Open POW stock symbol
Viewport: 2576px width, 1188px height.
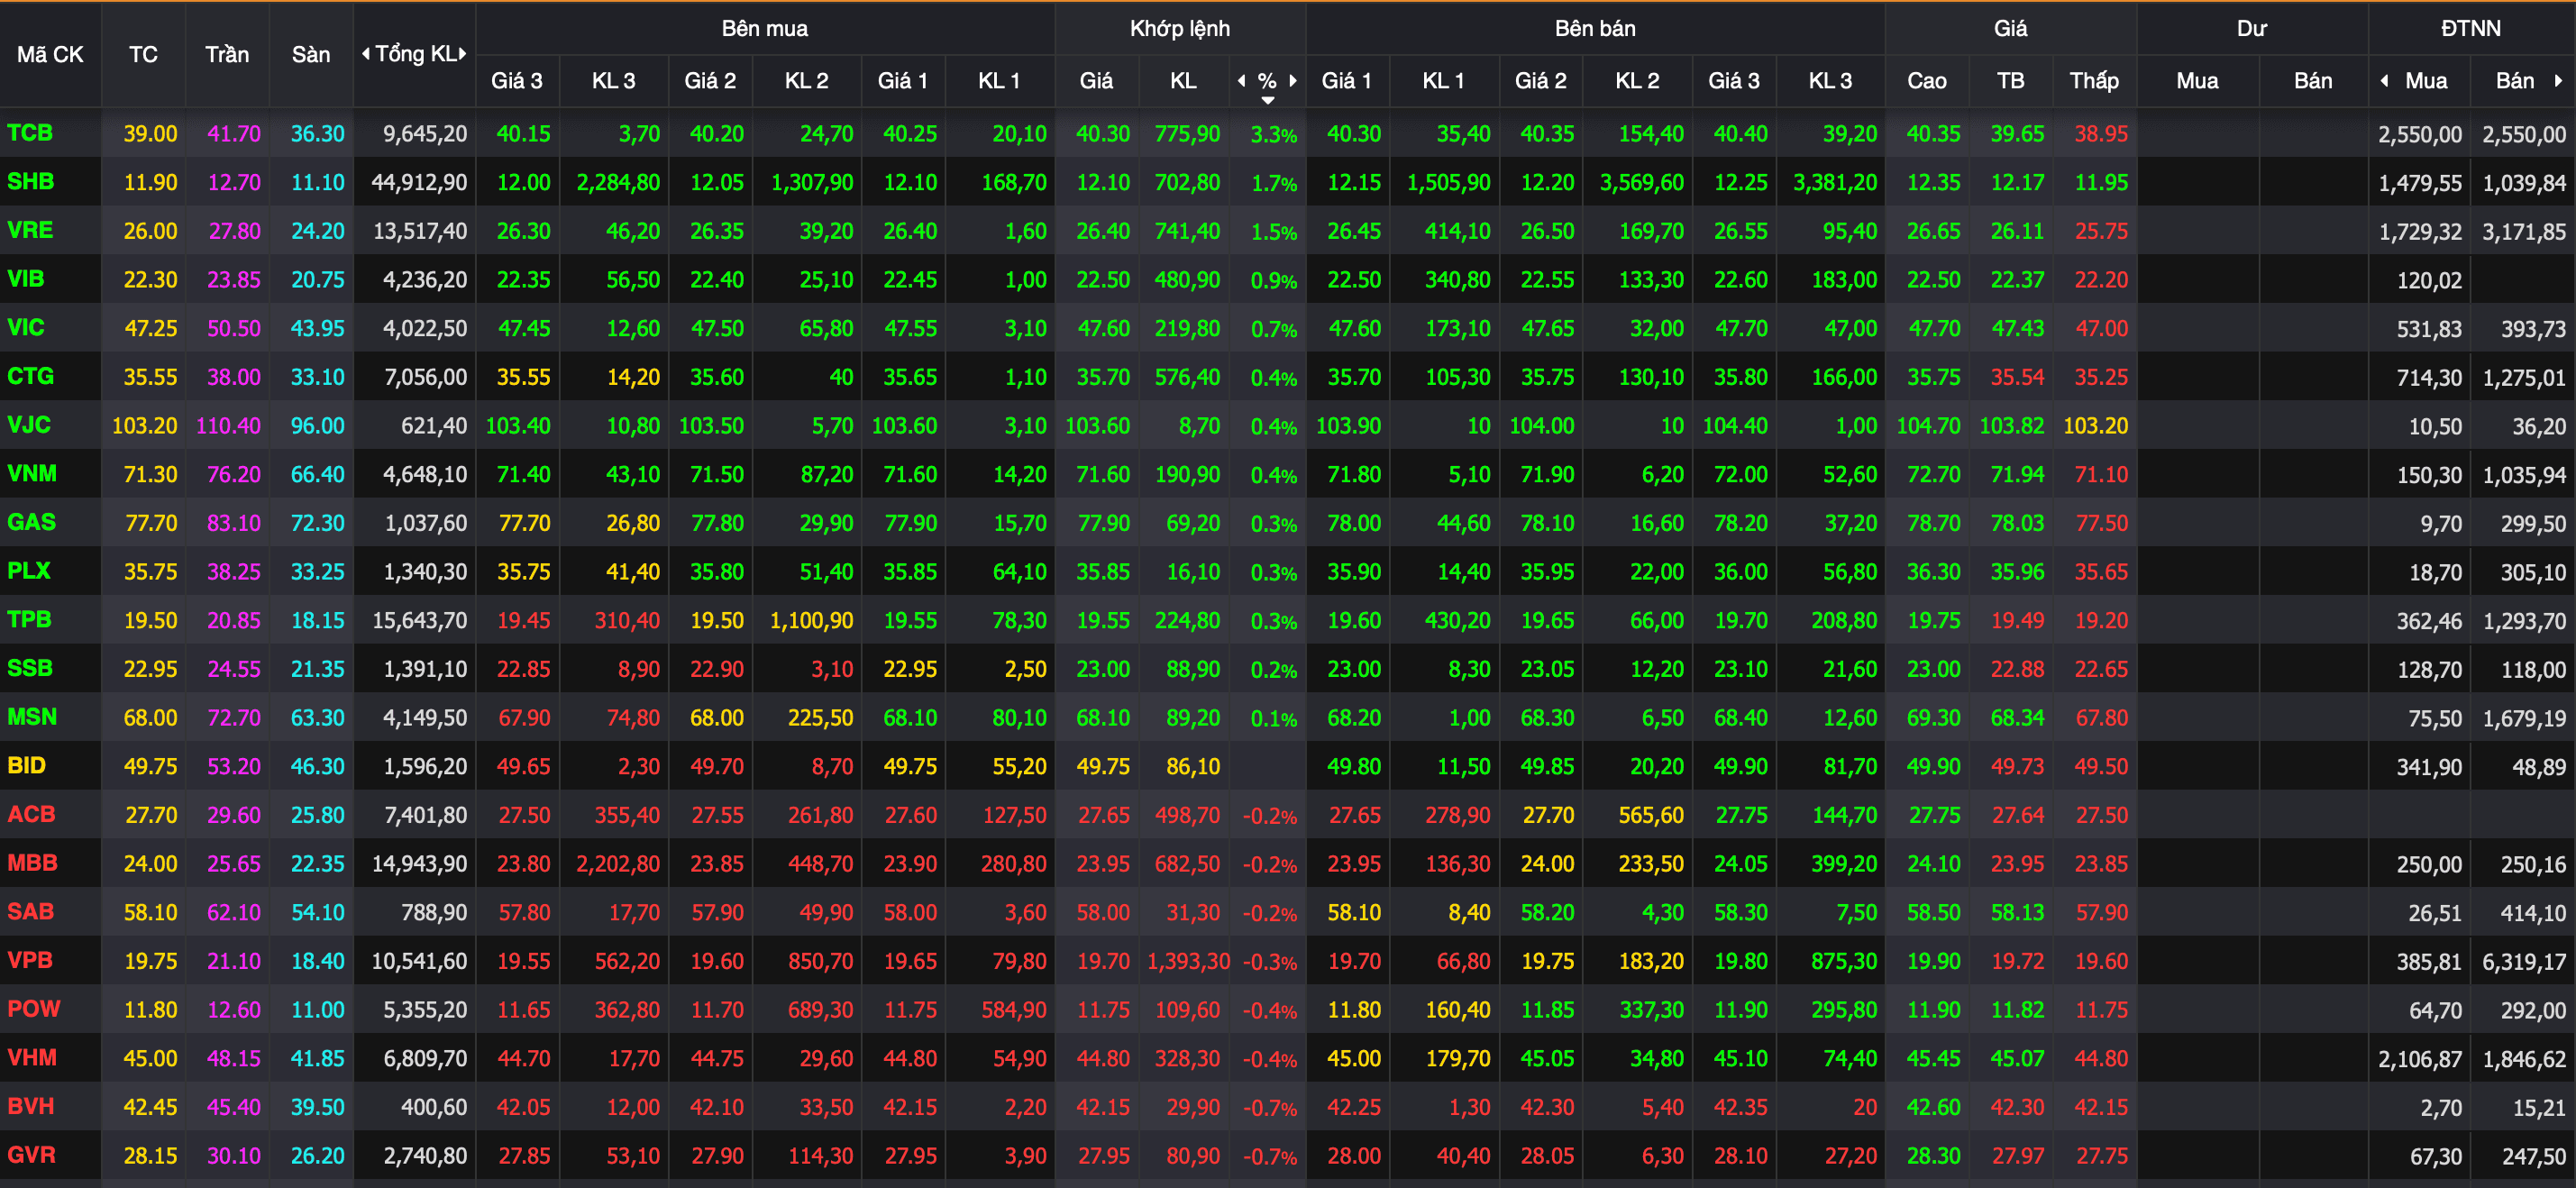(34, 1009)
